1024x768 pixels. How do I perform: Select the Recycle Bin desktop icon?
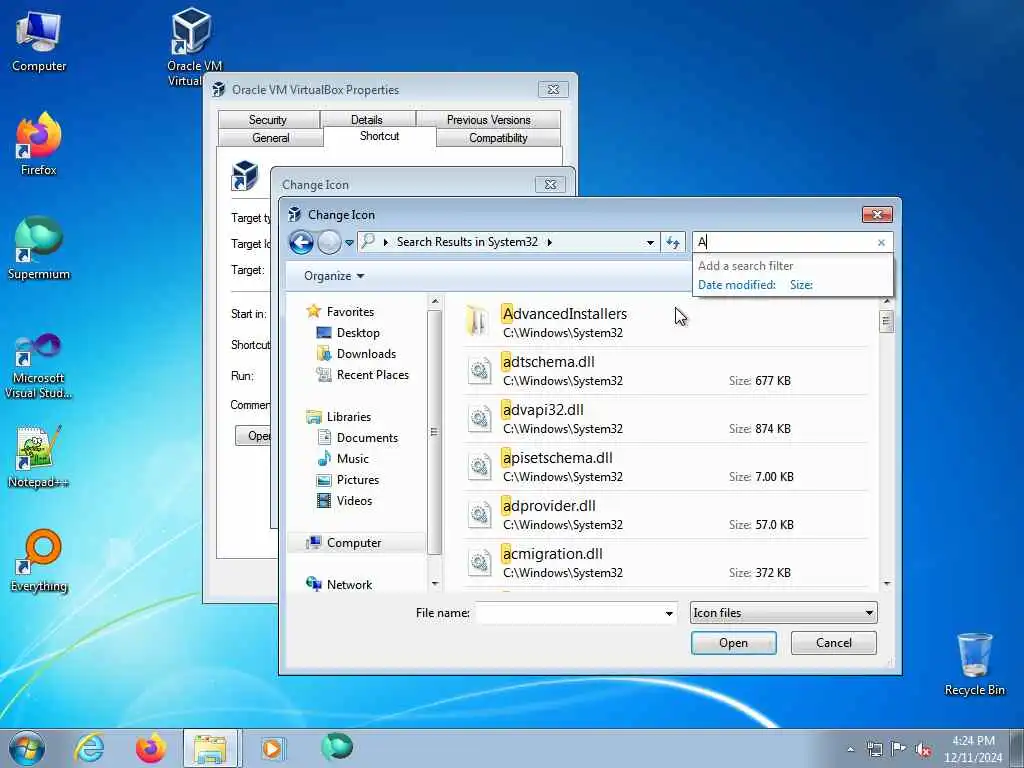[x=974, y=664]
